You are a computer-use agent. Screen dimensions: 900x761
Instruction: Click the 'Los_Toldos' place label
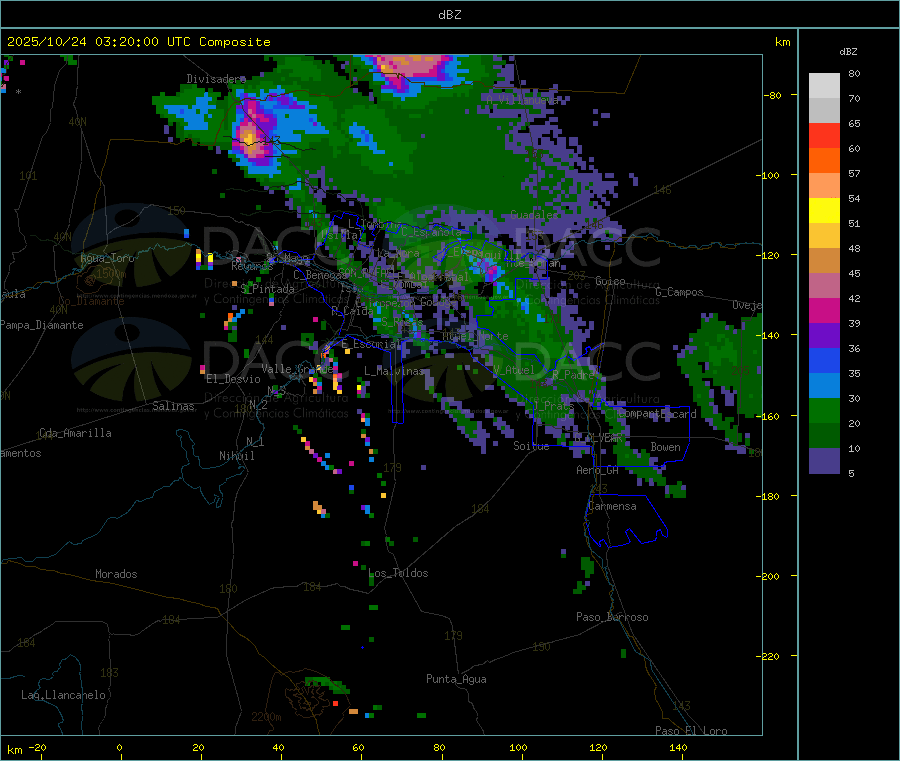coord(398,573)
